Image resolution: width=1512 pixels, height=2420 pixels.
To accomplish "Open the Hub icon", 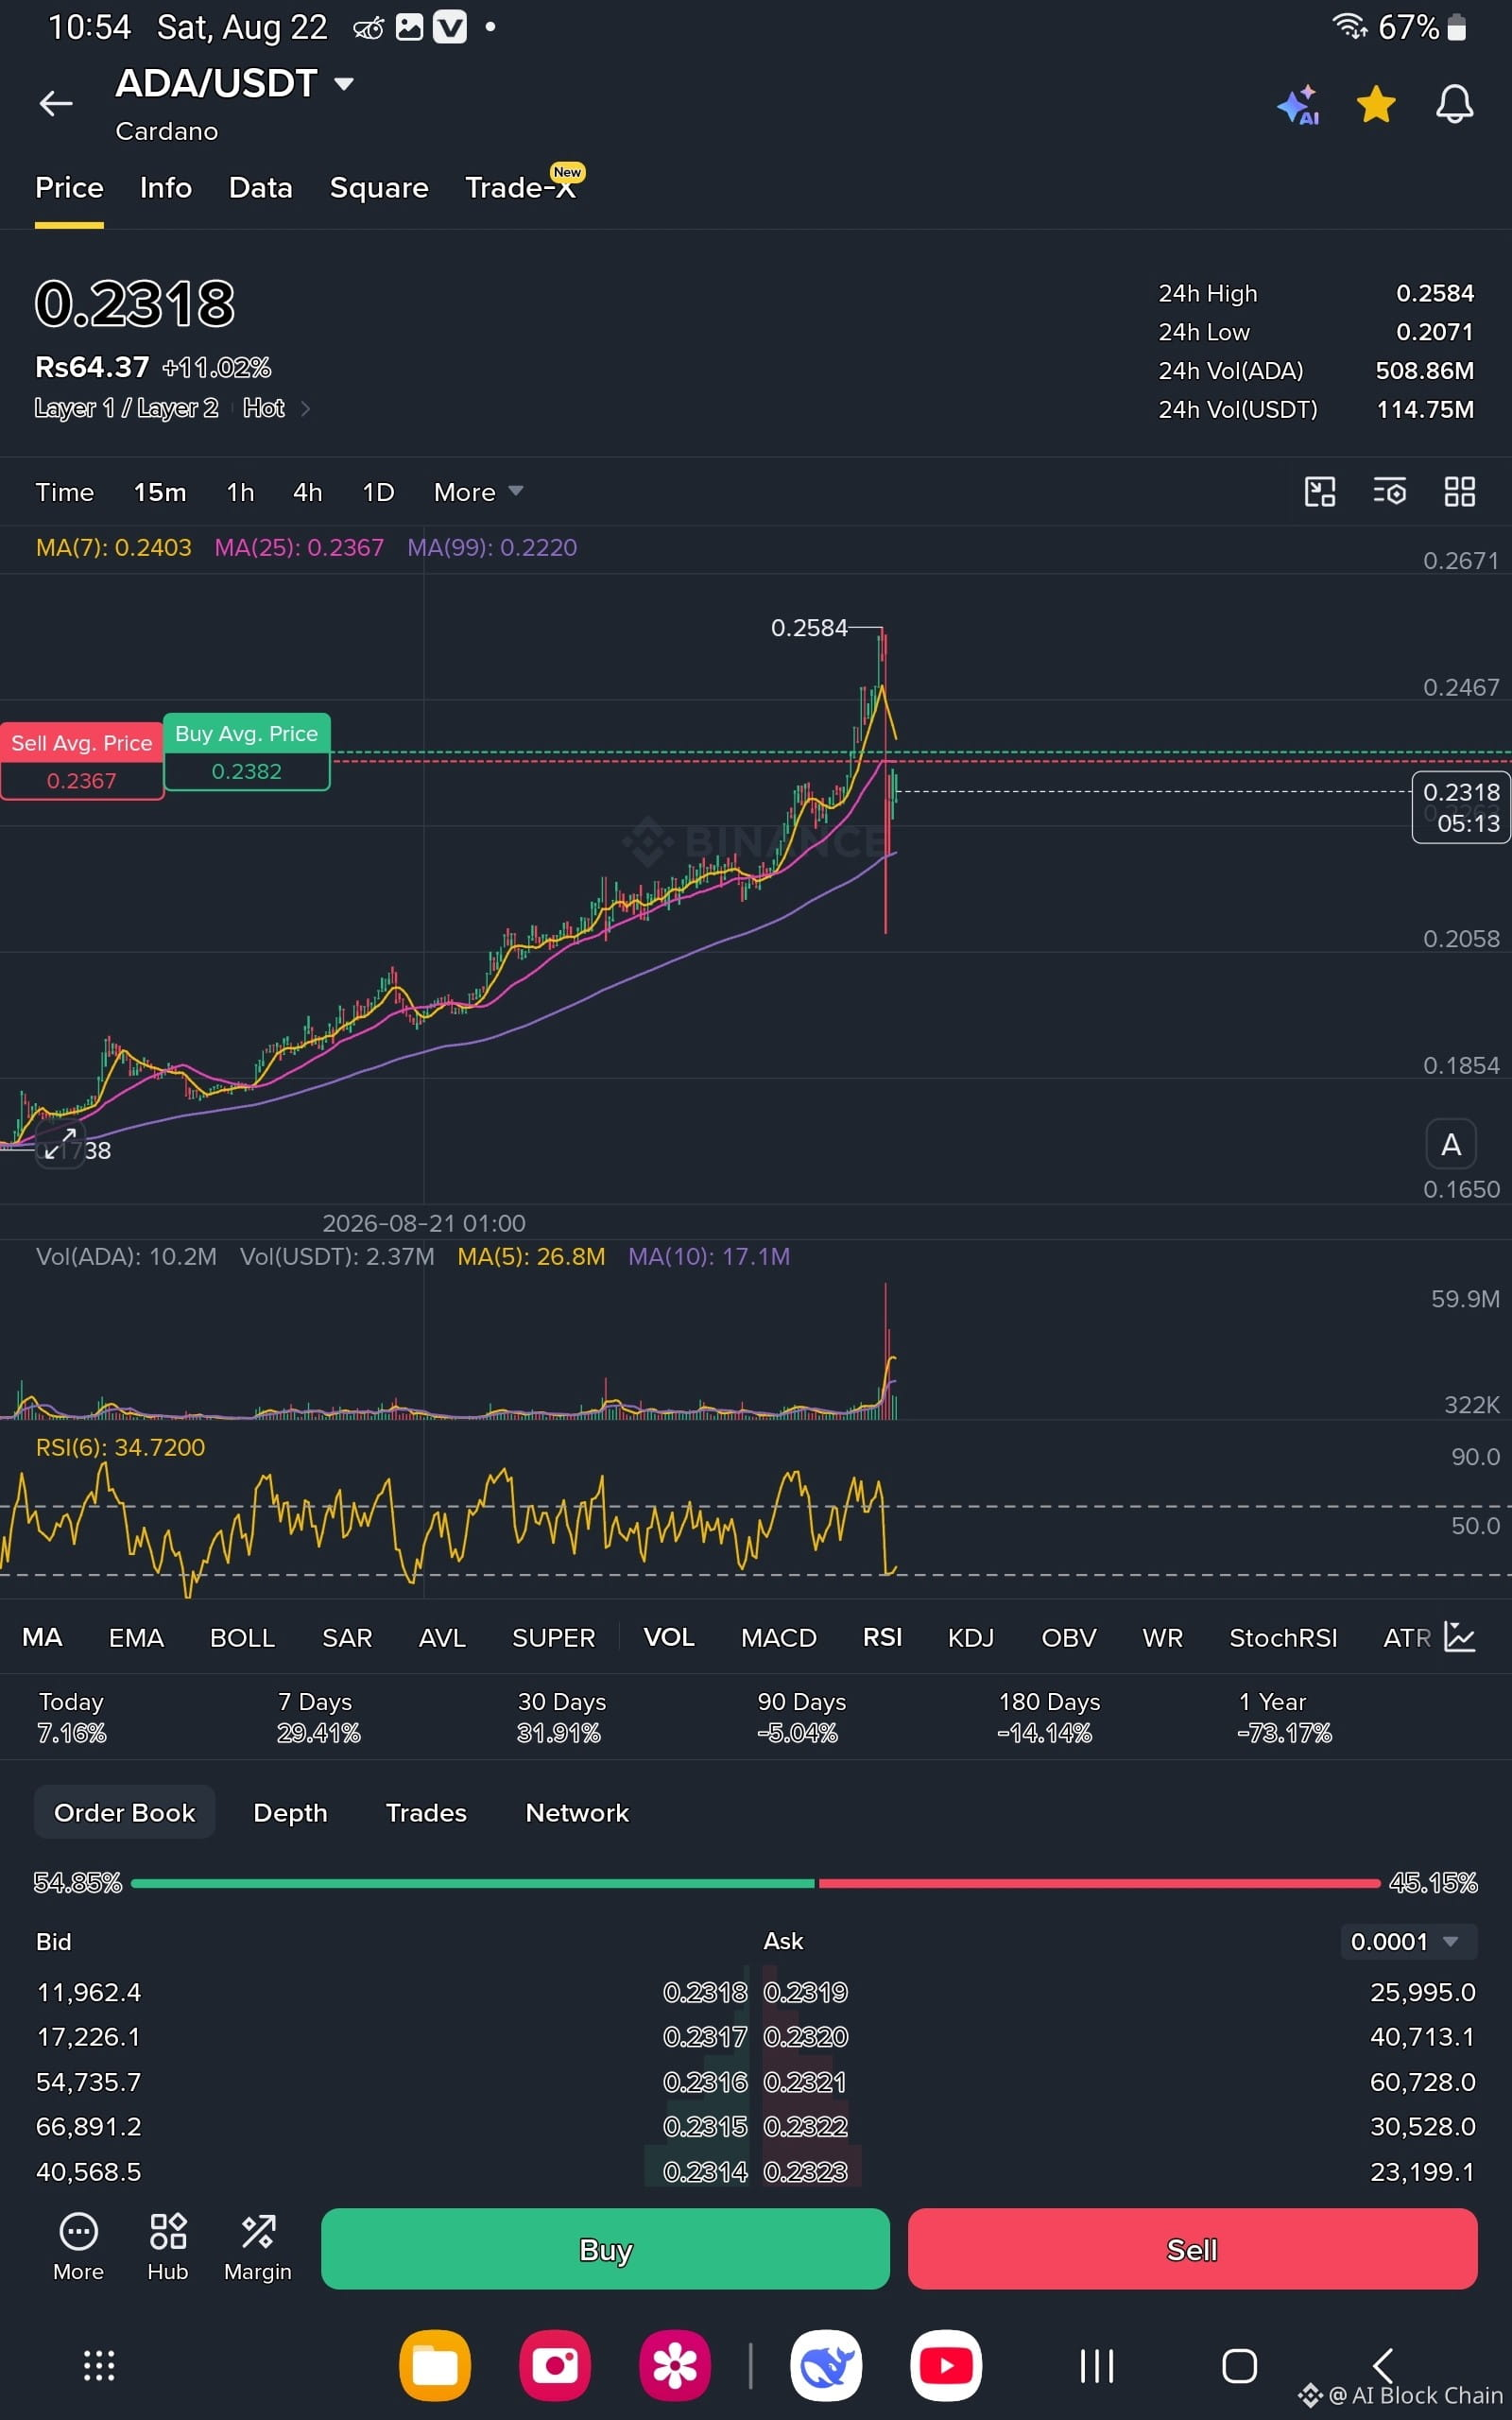I will point(168,2246).
